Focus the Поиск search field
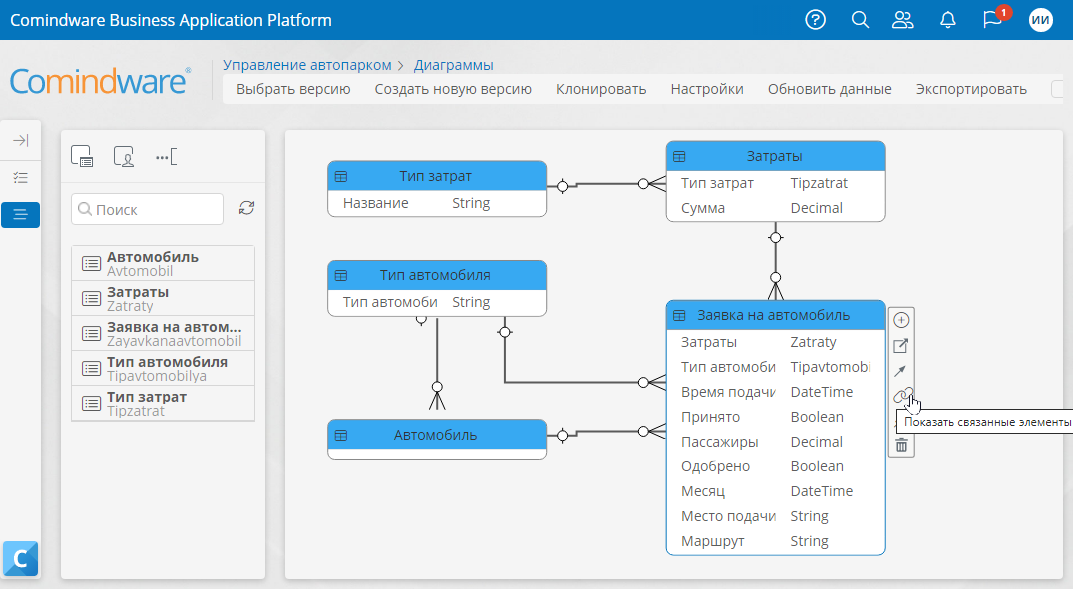Viewport: 1073px width, 589px height. (x=147, y=209)
